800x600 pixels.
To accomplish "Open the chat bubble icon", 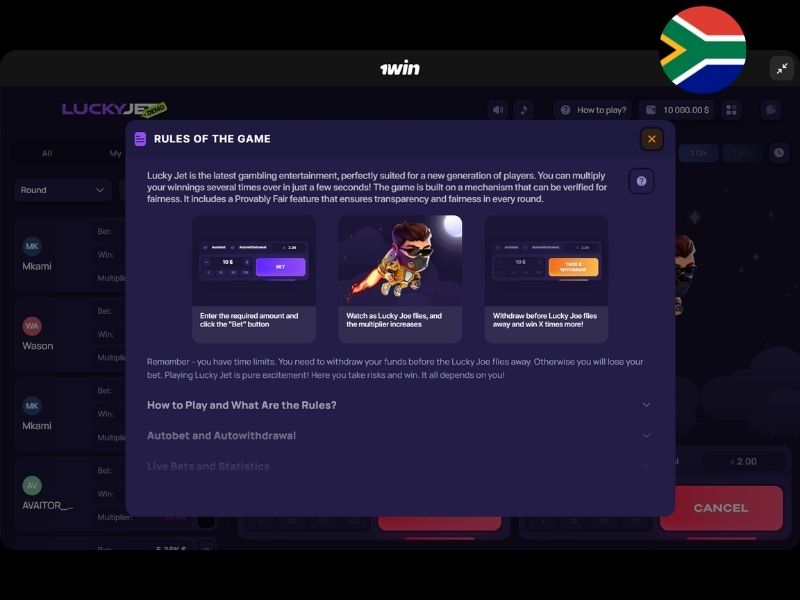I will [771, 110].
